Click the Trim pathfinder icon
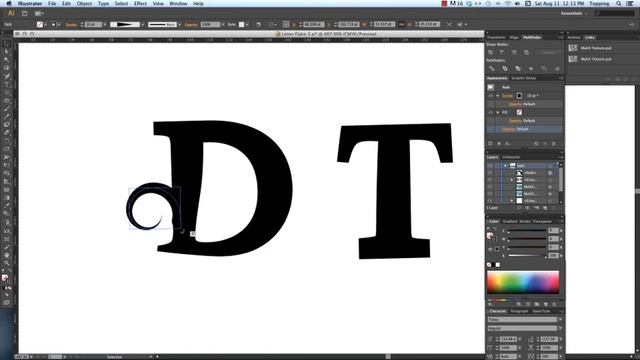Image resolution: width=640 pixels, height=360 pixels. [x=505, y=69]
